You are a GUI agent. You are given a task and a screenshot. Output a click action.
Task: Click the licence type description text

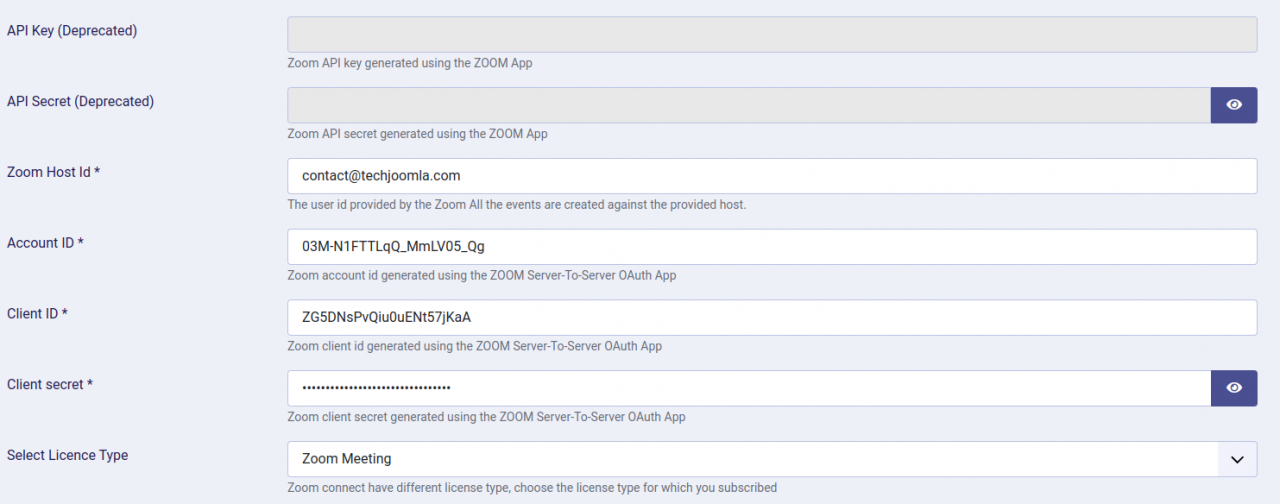531,488
